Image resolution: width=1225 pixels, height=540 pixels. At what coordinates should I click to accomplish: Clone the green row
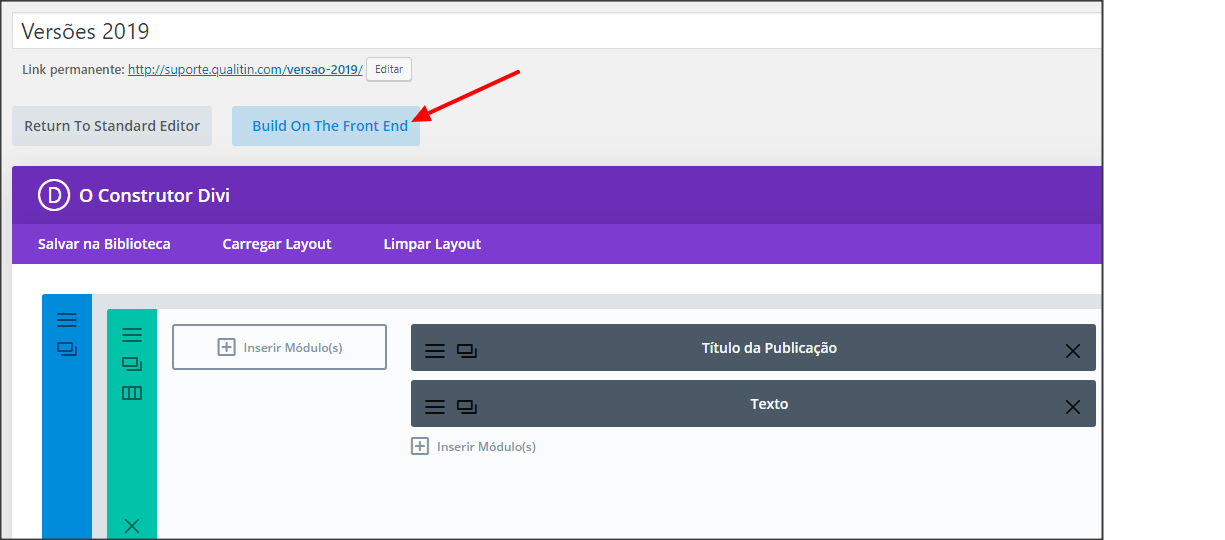(x=132, y=364)
